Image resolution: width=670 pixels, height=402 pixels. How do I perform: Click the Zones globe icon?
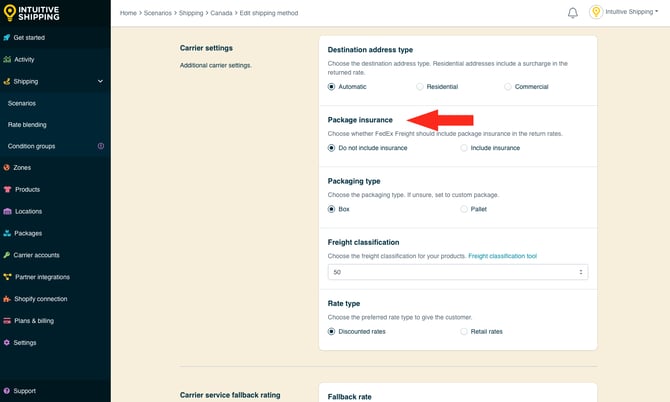point(6,167)
